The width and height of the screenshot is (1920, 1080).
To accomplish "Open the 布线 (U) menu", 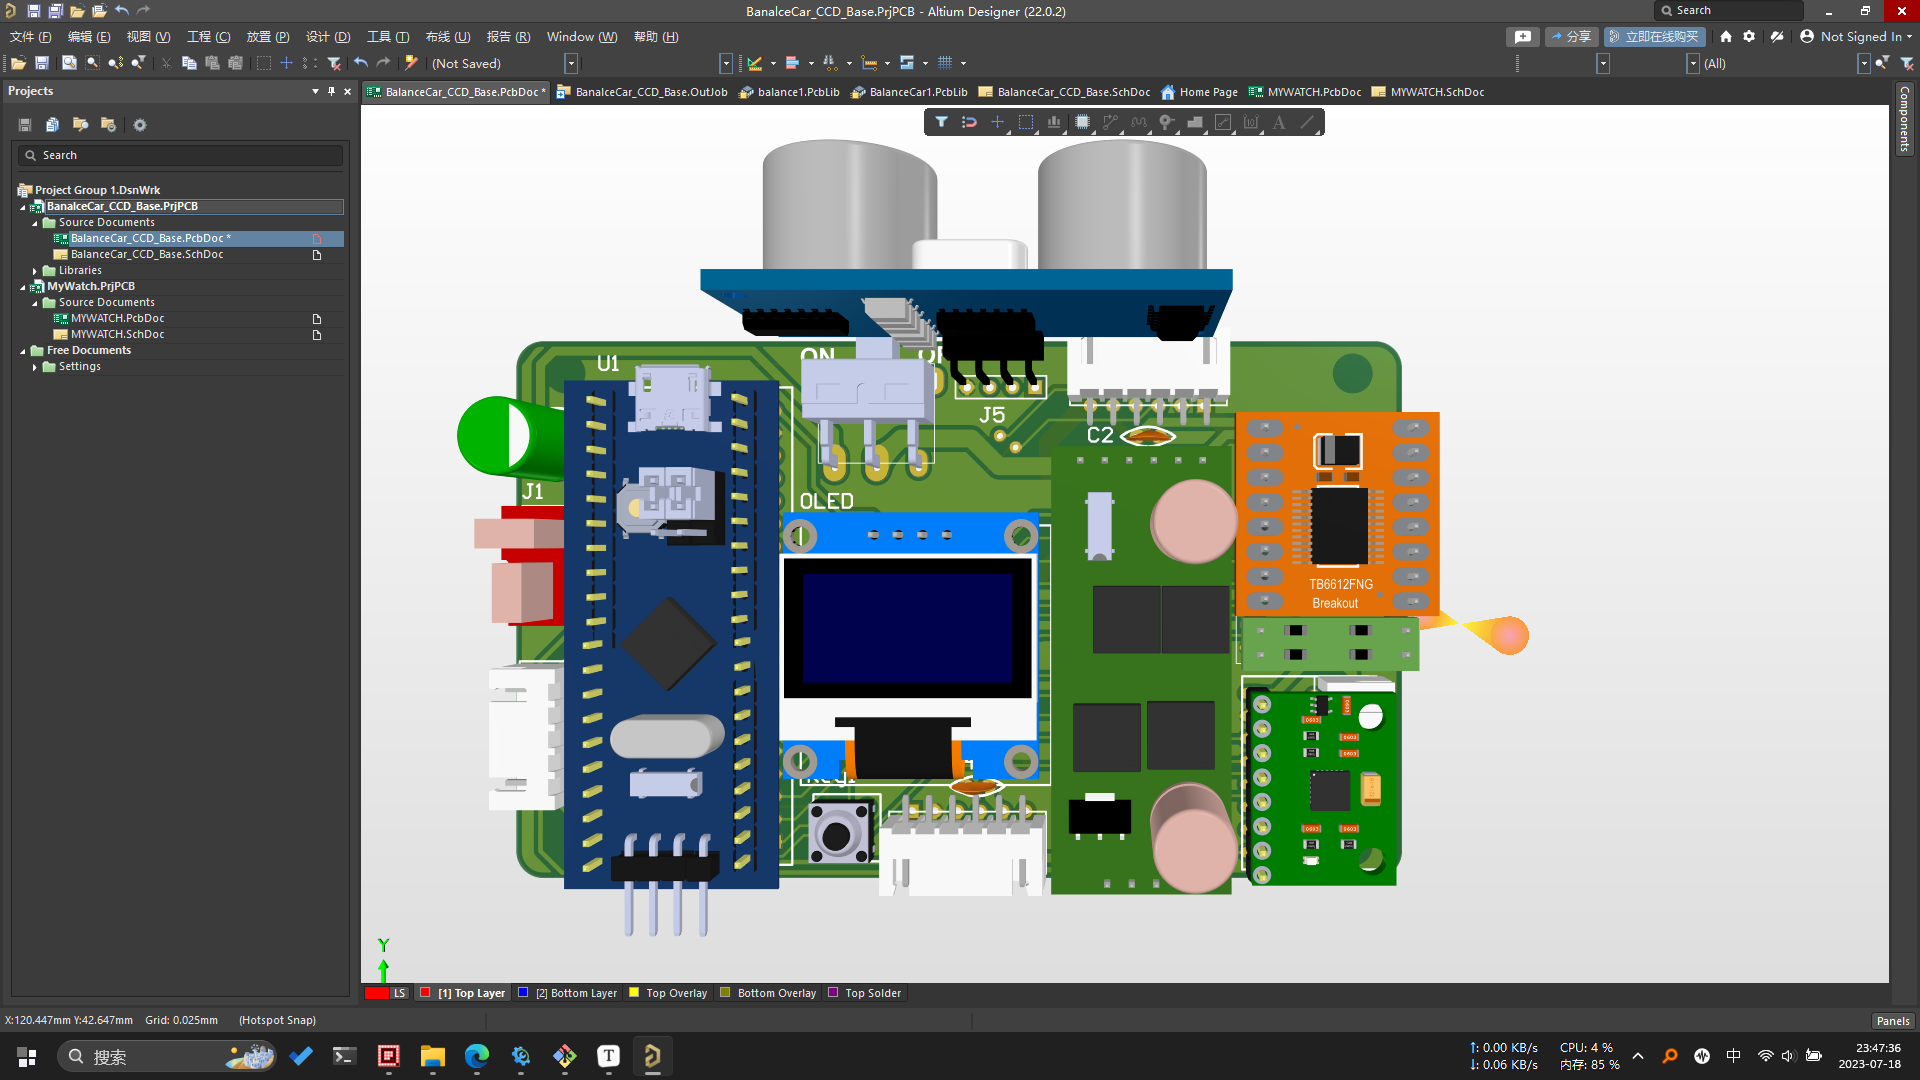I will click(x=448, y=37).
